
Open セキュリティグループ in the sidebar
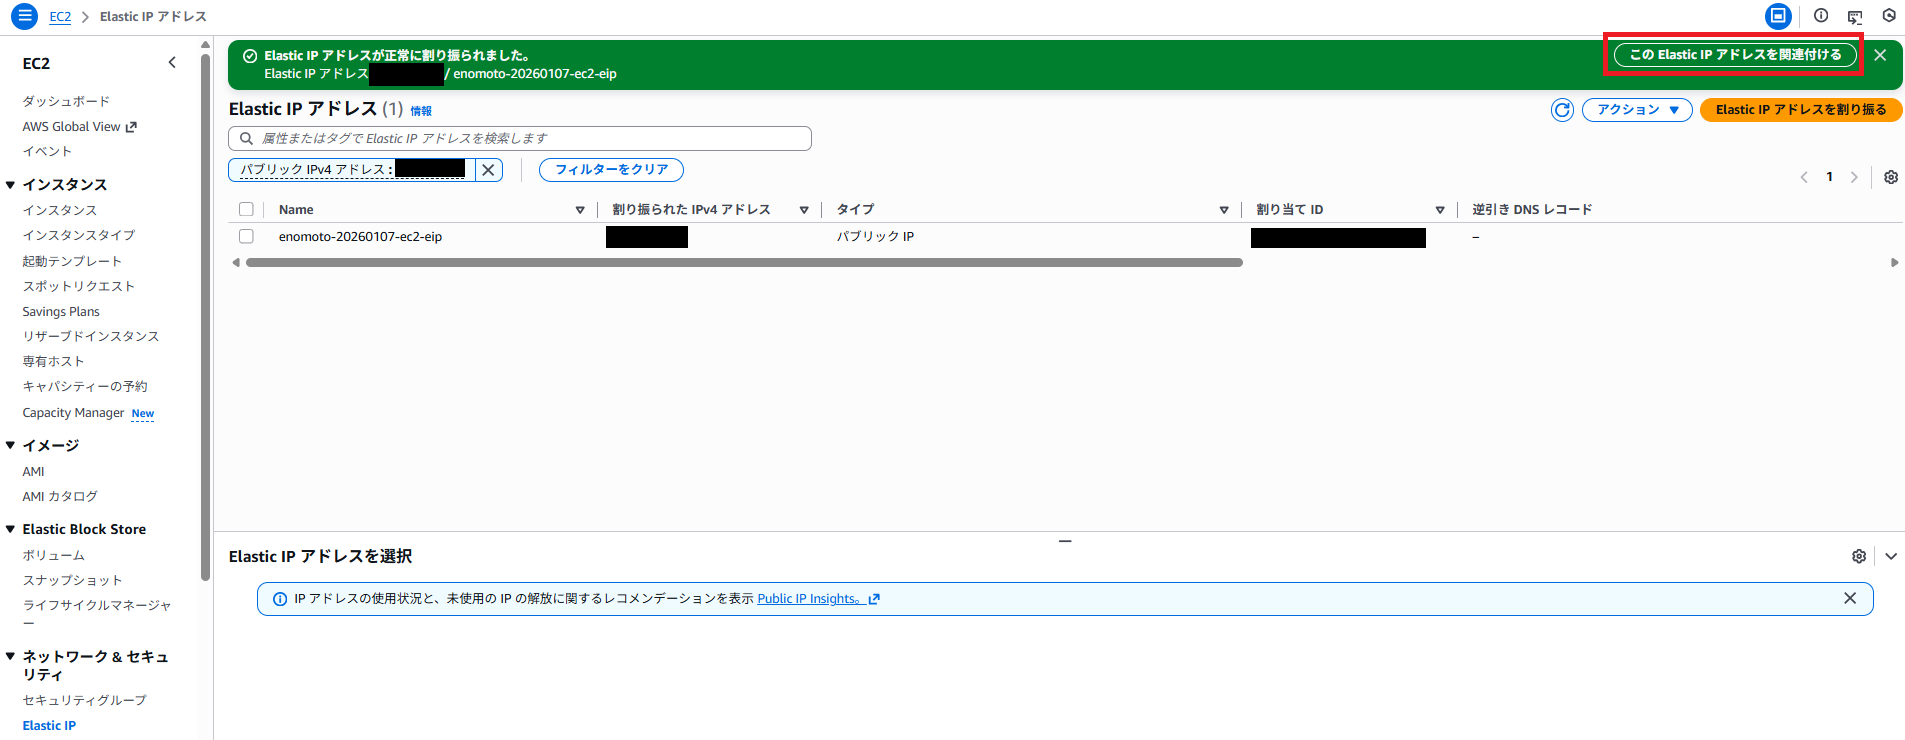pyautogui.click(x=84, y=700)
